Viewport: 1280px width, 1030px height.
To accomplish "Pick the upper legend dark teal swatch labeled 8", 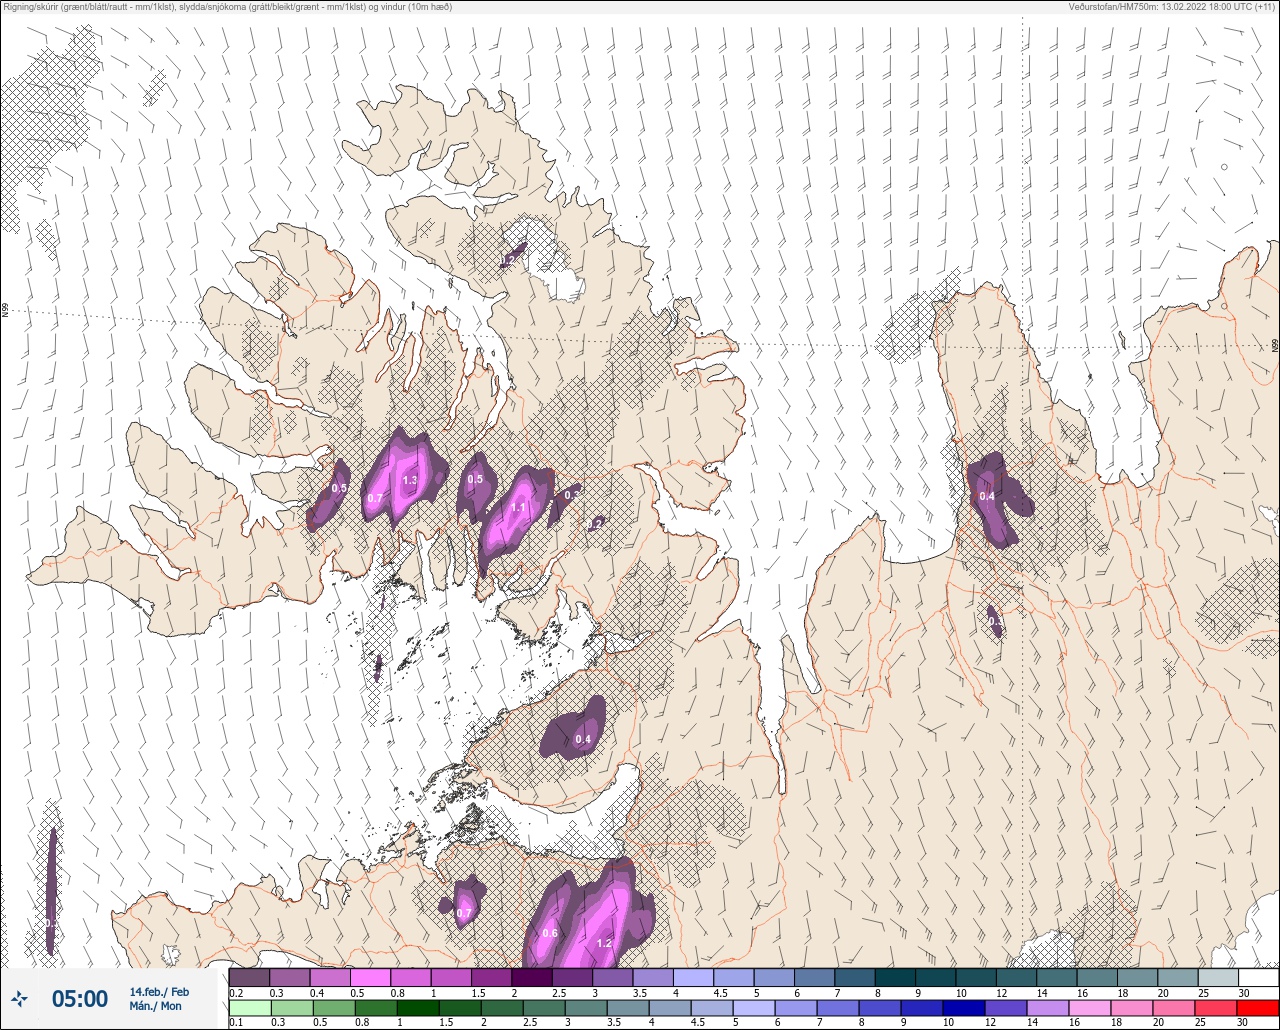I will [x=895, y=977].
